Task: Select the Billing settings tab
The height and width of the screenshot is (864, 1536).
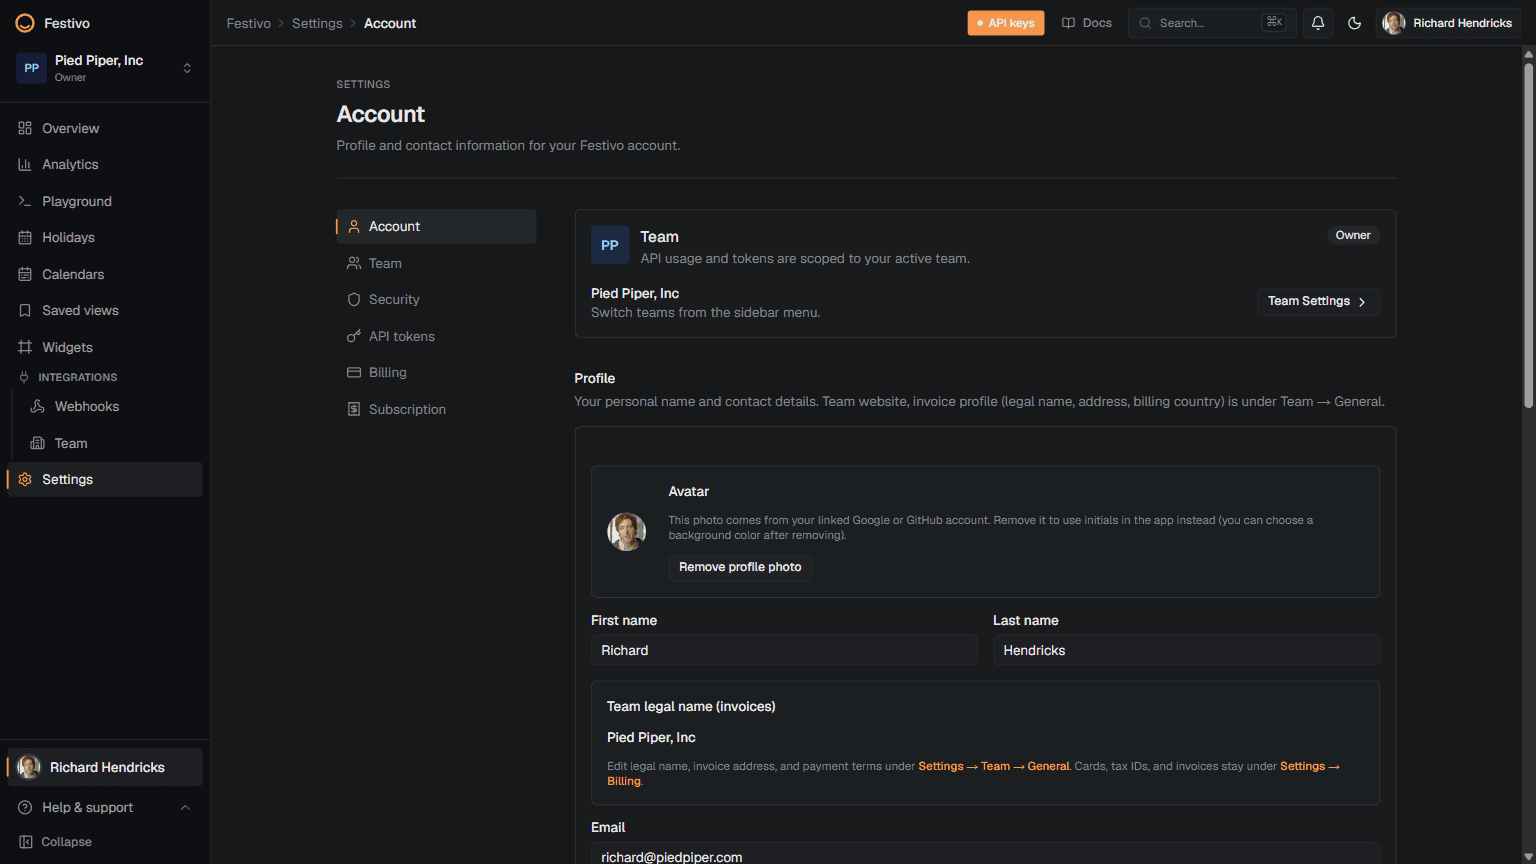Action: coord(436,373)
